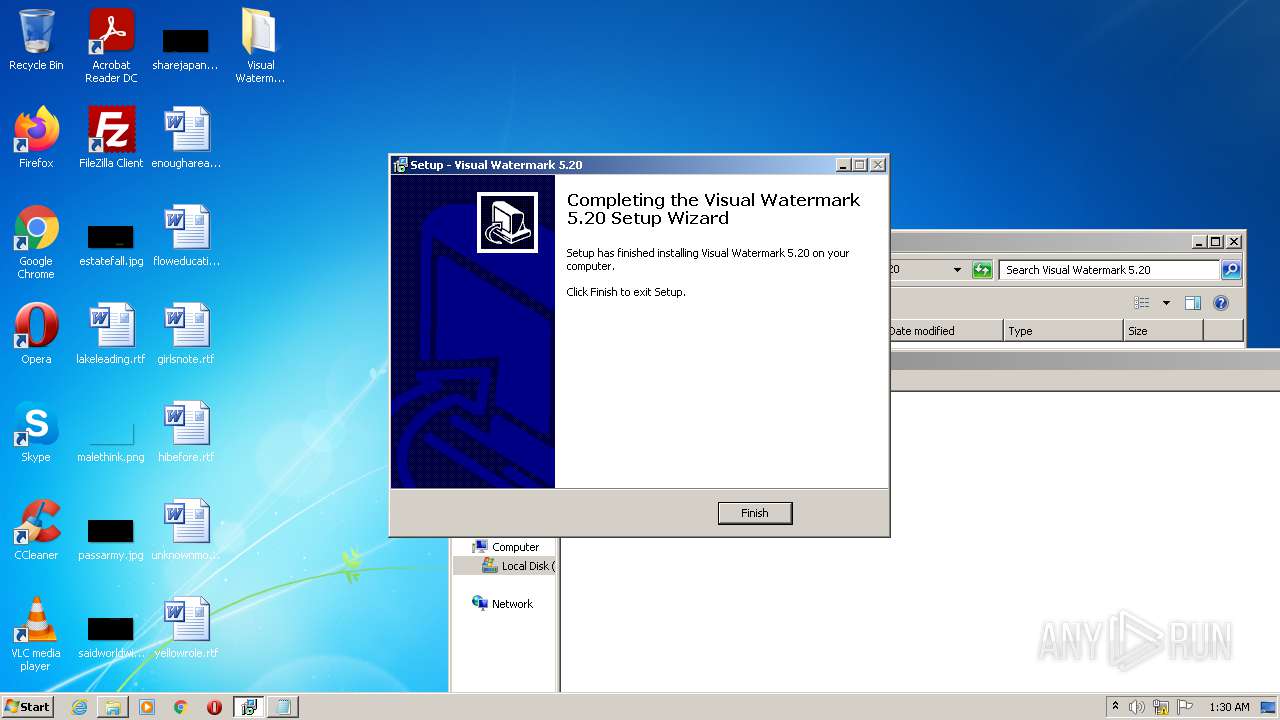1280x720 pixels.
Task: Click the Change your view icon in Explorer
Action: click(1142, 303)
